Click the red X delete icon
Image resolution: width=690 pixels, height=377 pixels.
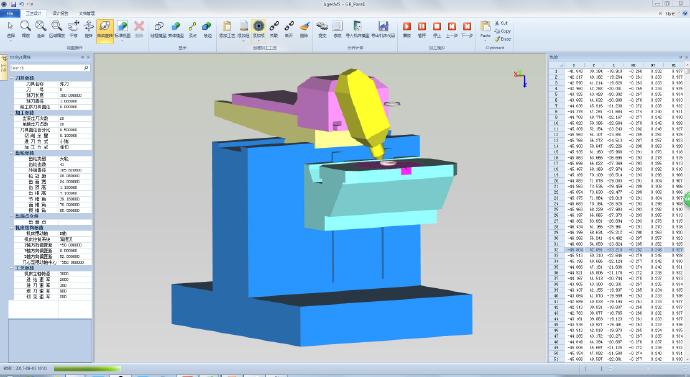[139, 29]
